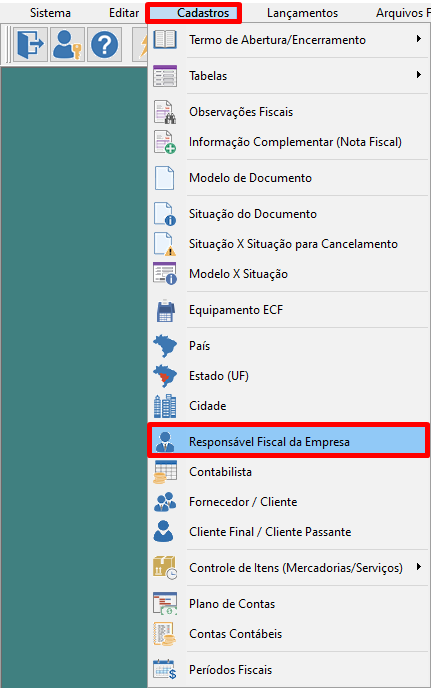This screenshot has width=431, height=688.
Task: Click the Brazil map icon beside País
Action: coord(165,346)
